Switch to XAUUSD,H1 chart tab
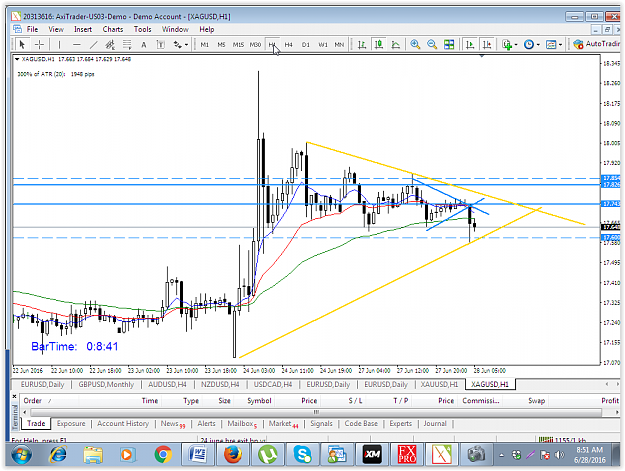 coord(439,384)
